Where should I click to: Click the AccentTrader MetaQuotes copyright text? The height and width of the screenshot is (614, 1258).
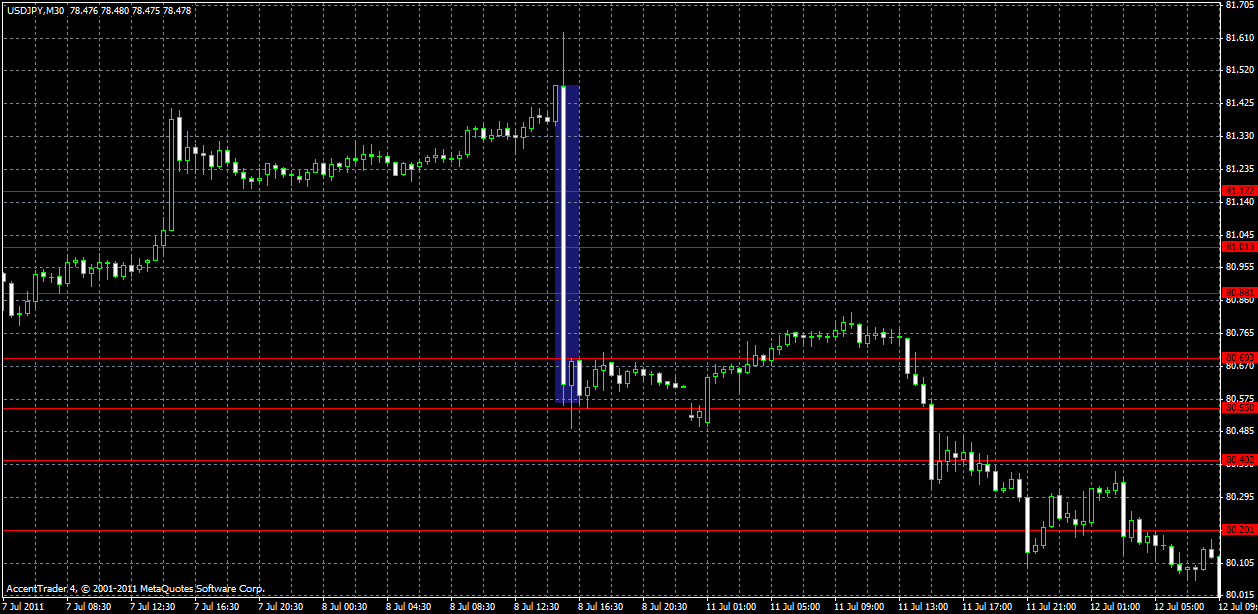(x=135, y=590)
